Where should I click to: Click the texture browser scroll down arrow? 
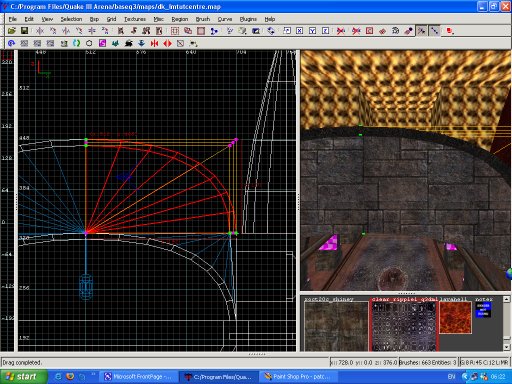[506, 347]
